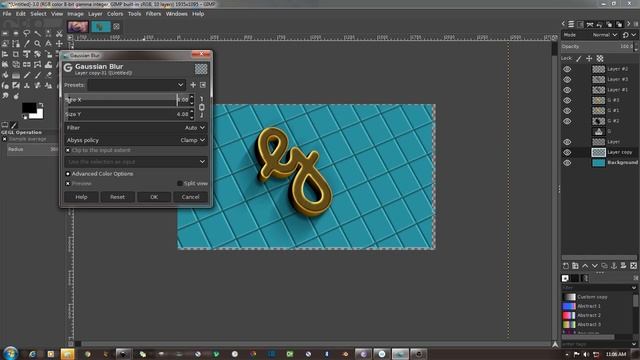
Task: Open the Windows Start button
Action: 10,353
